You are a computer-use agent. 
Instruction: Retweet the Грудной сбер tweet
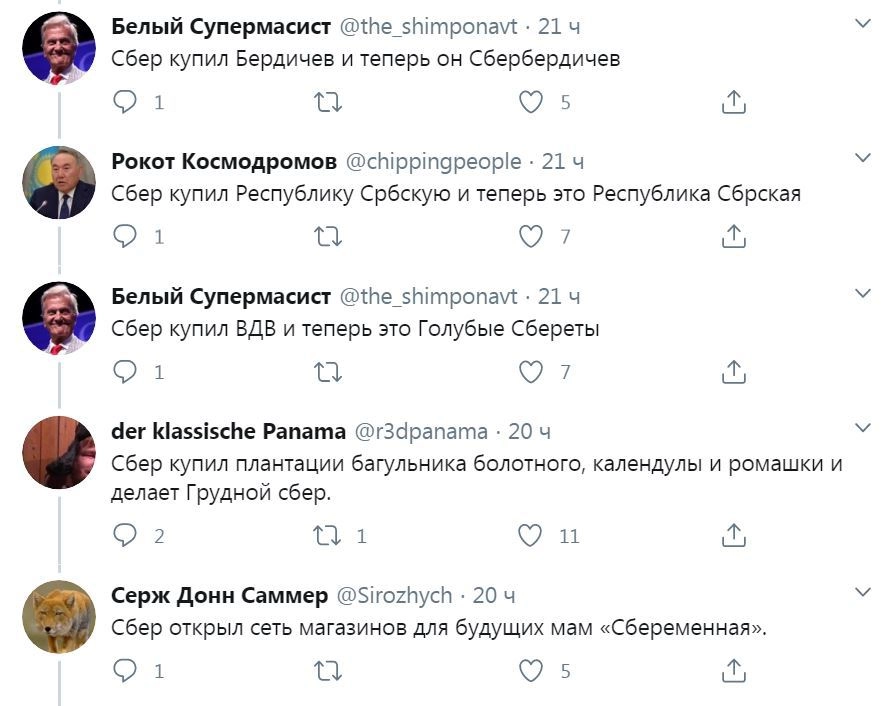(328, 536)
